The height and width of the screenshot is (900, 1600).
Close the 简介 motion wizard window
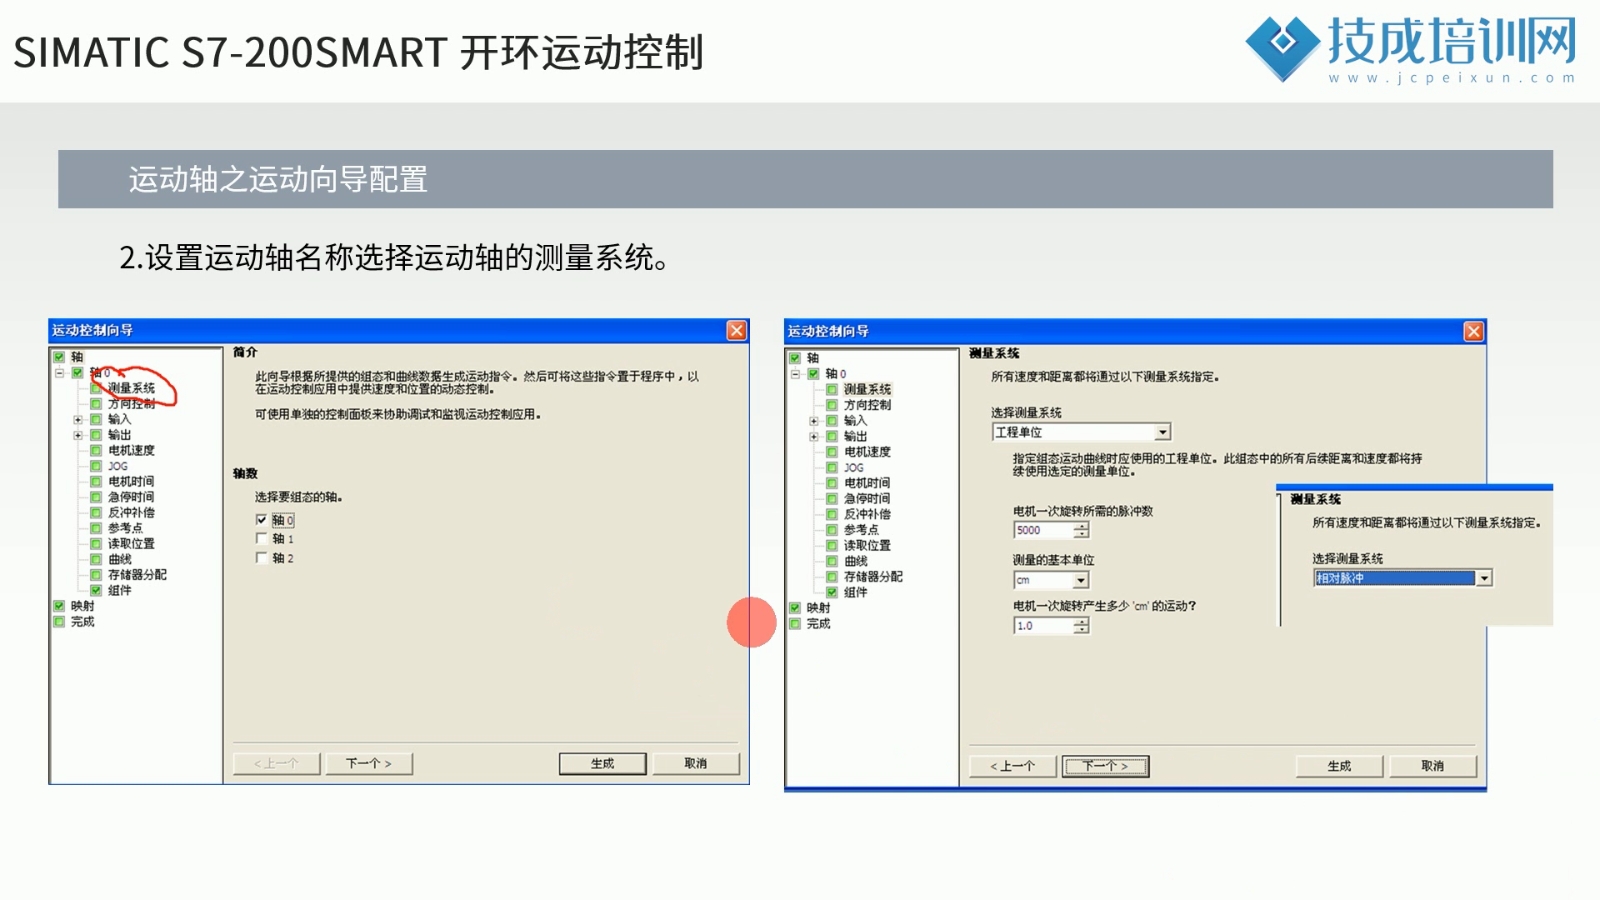coord(737,330)
